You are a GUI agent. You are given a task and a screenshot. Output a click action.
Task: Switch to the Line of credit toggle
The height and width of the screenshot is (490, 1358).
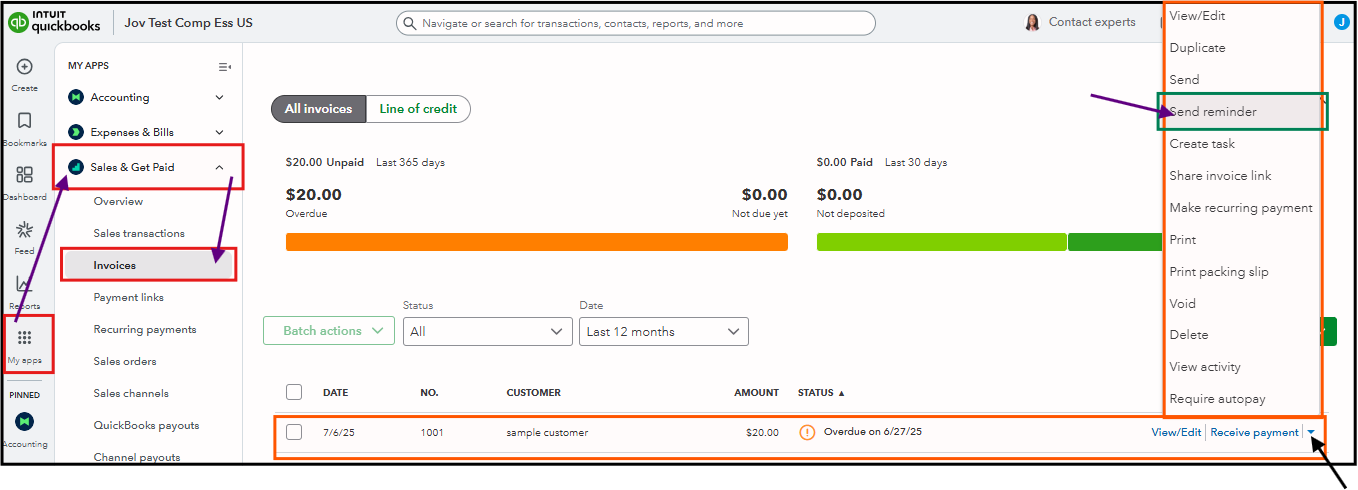point(418,109)
